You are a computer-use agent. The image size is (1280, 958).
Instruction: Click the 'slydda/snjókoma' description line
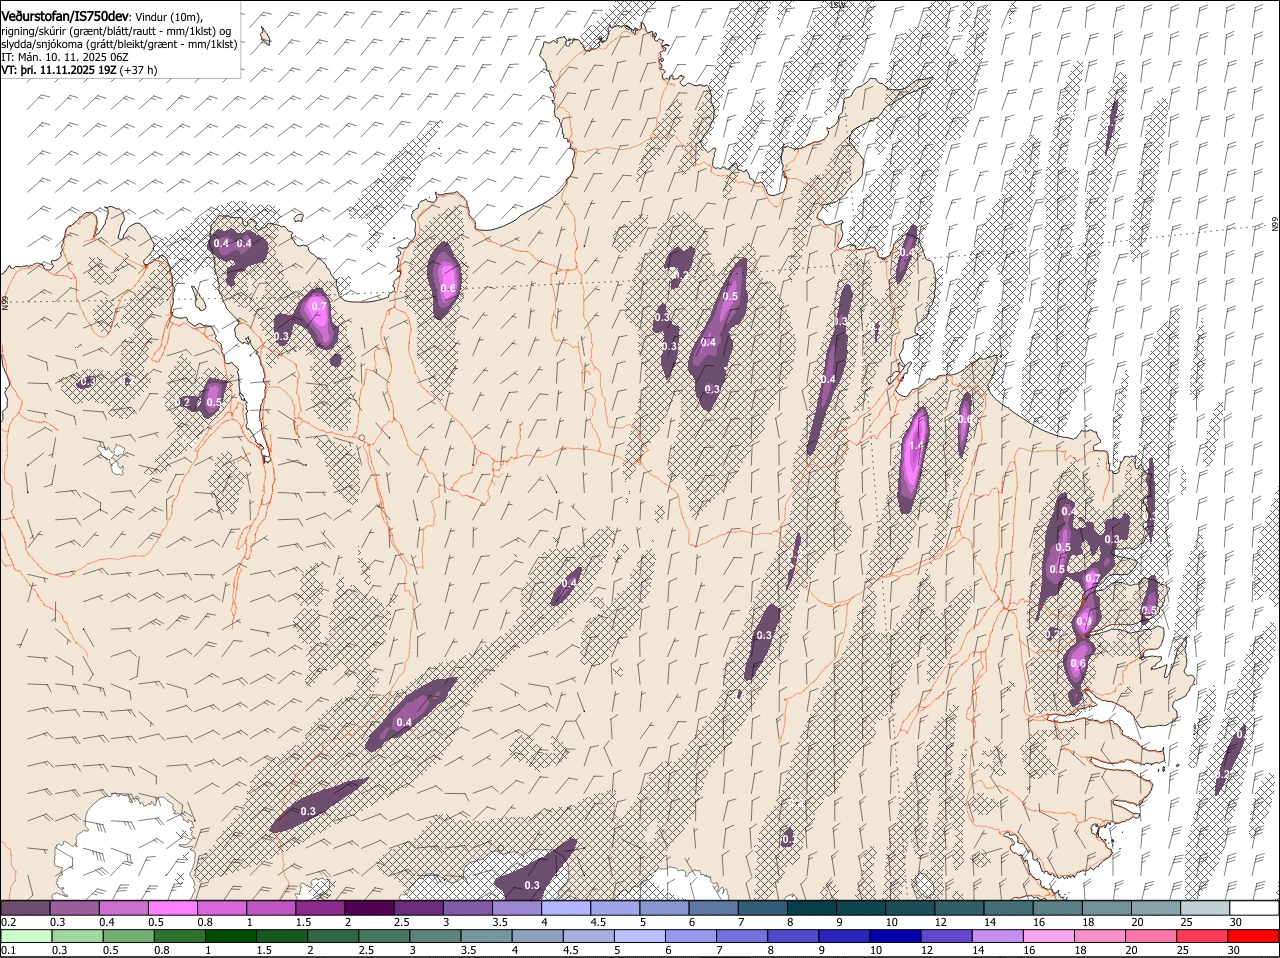pyautogui.click(x=119, y=44)
